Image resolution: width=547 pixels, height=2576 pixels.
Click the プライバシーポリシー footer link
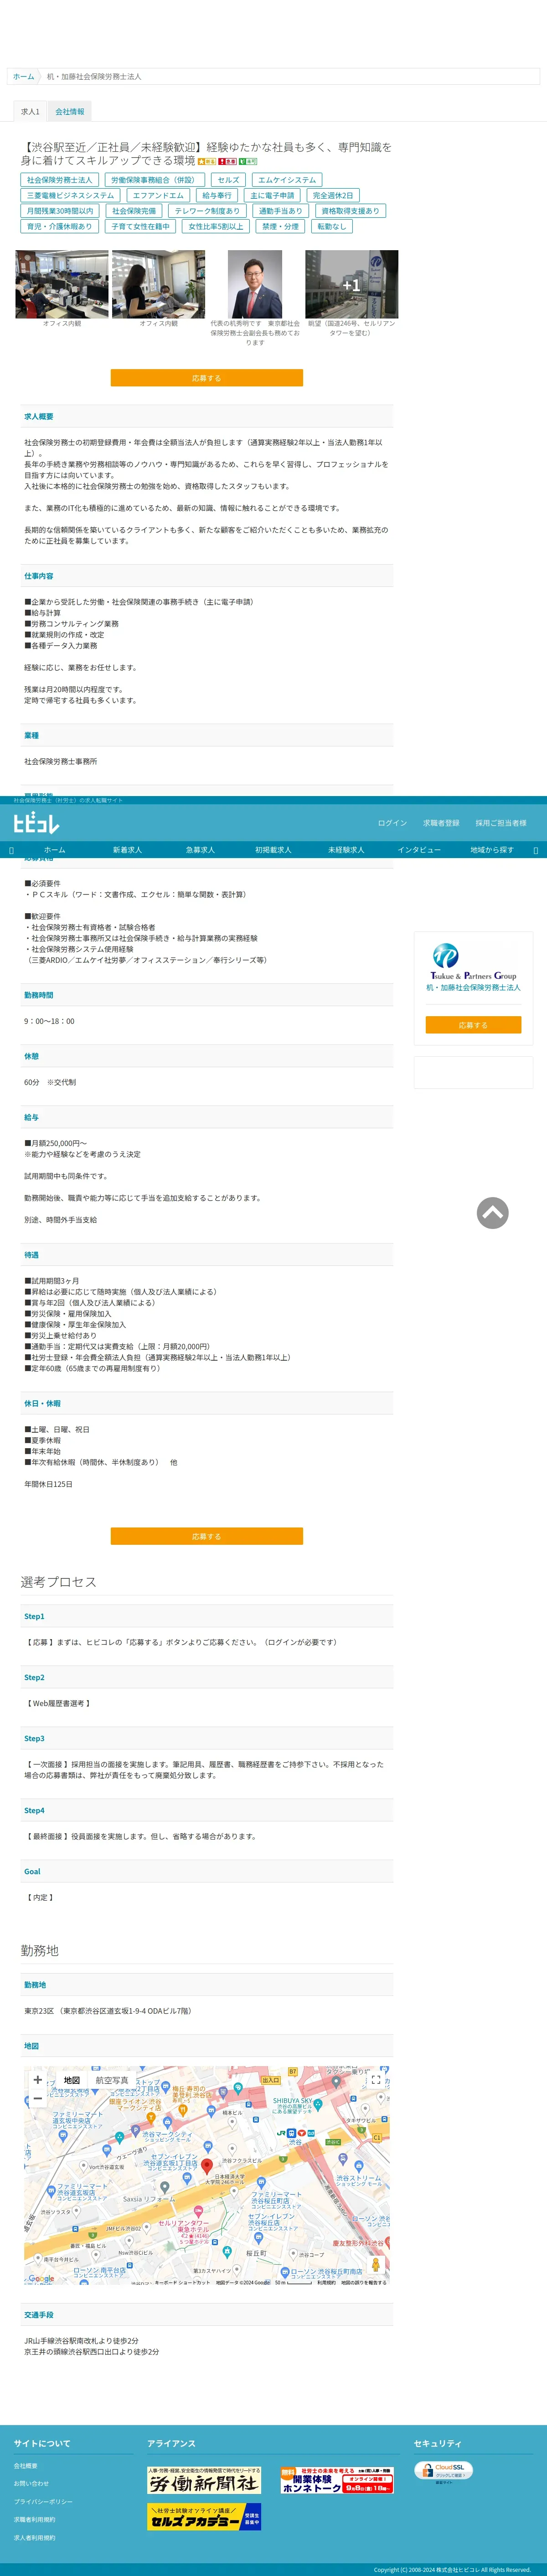pyautogui.click(x=43, y=2502)
